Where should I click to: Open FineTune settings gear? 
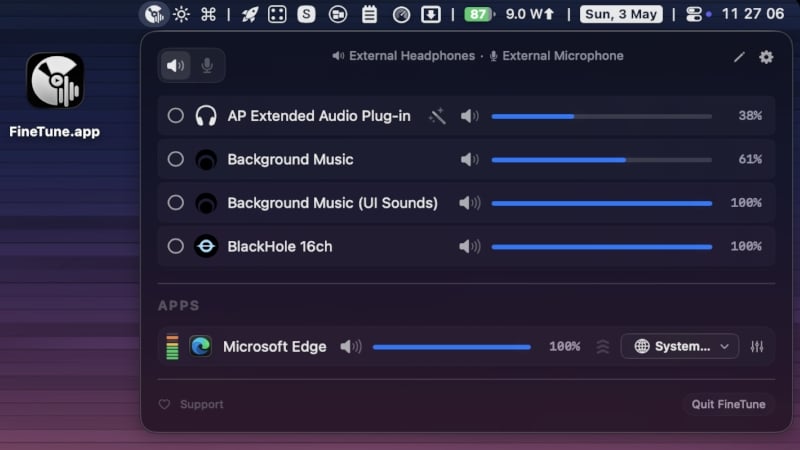point(766,57)
